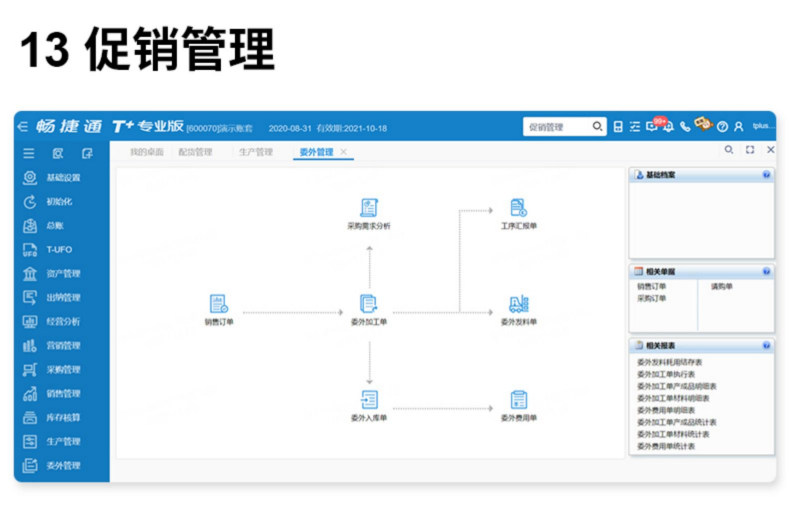Toggle the hamburger menu in the sidebar
Image resolution: width=790 pixels, height=507 pixels.
[29, 153]
